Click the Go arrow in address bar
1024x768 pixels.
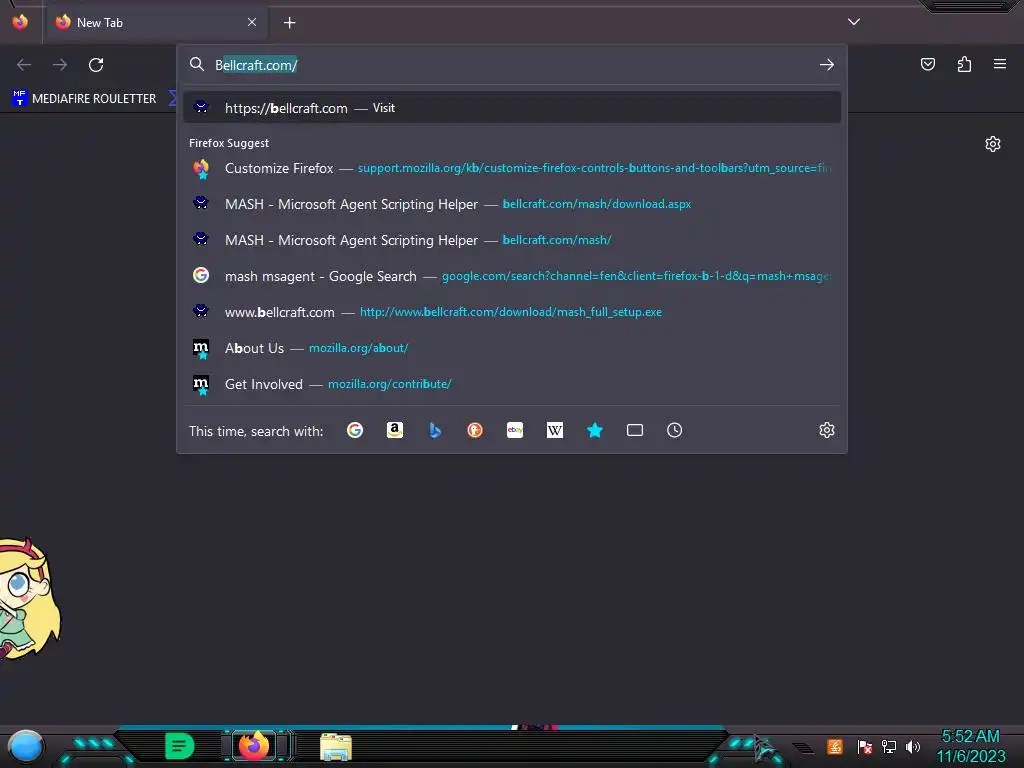tap(827, 65)
